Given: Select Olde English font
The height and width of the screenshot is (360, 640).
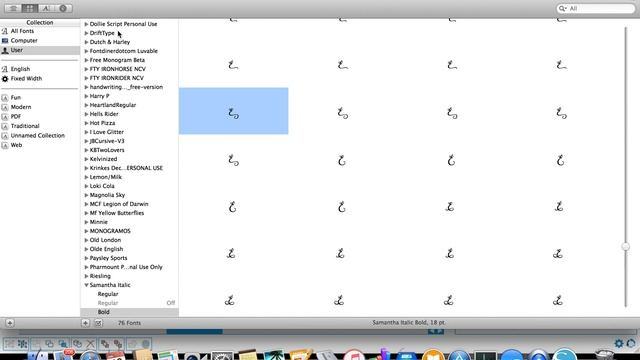Looking at the screenshot, I should tap(106, 249).
